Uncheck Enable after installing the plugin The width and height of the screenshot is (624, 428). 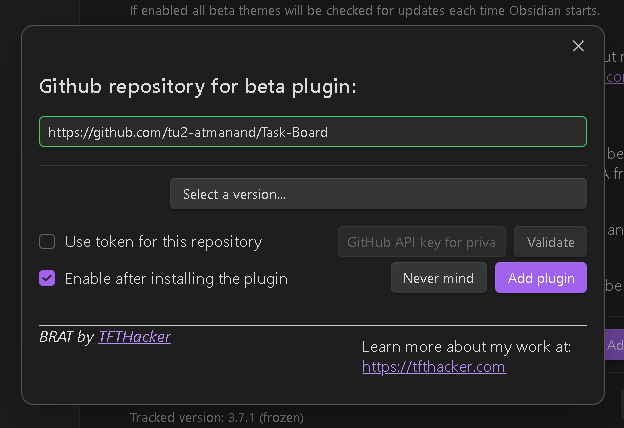coord(47,278)
